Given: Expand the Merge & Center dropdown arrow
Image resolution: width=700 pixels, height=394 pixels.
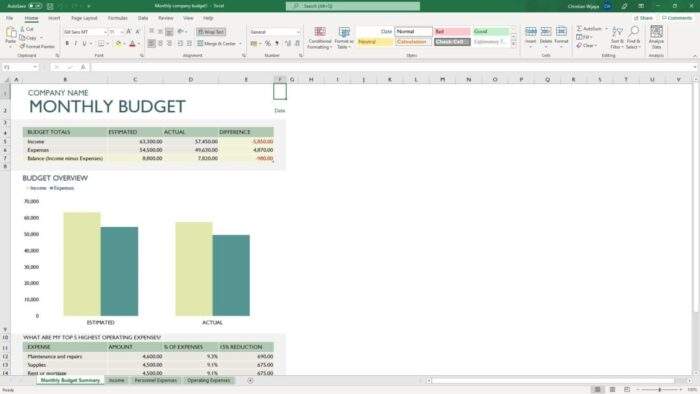Looking at the screenshot, I should (x=240, y=44).
